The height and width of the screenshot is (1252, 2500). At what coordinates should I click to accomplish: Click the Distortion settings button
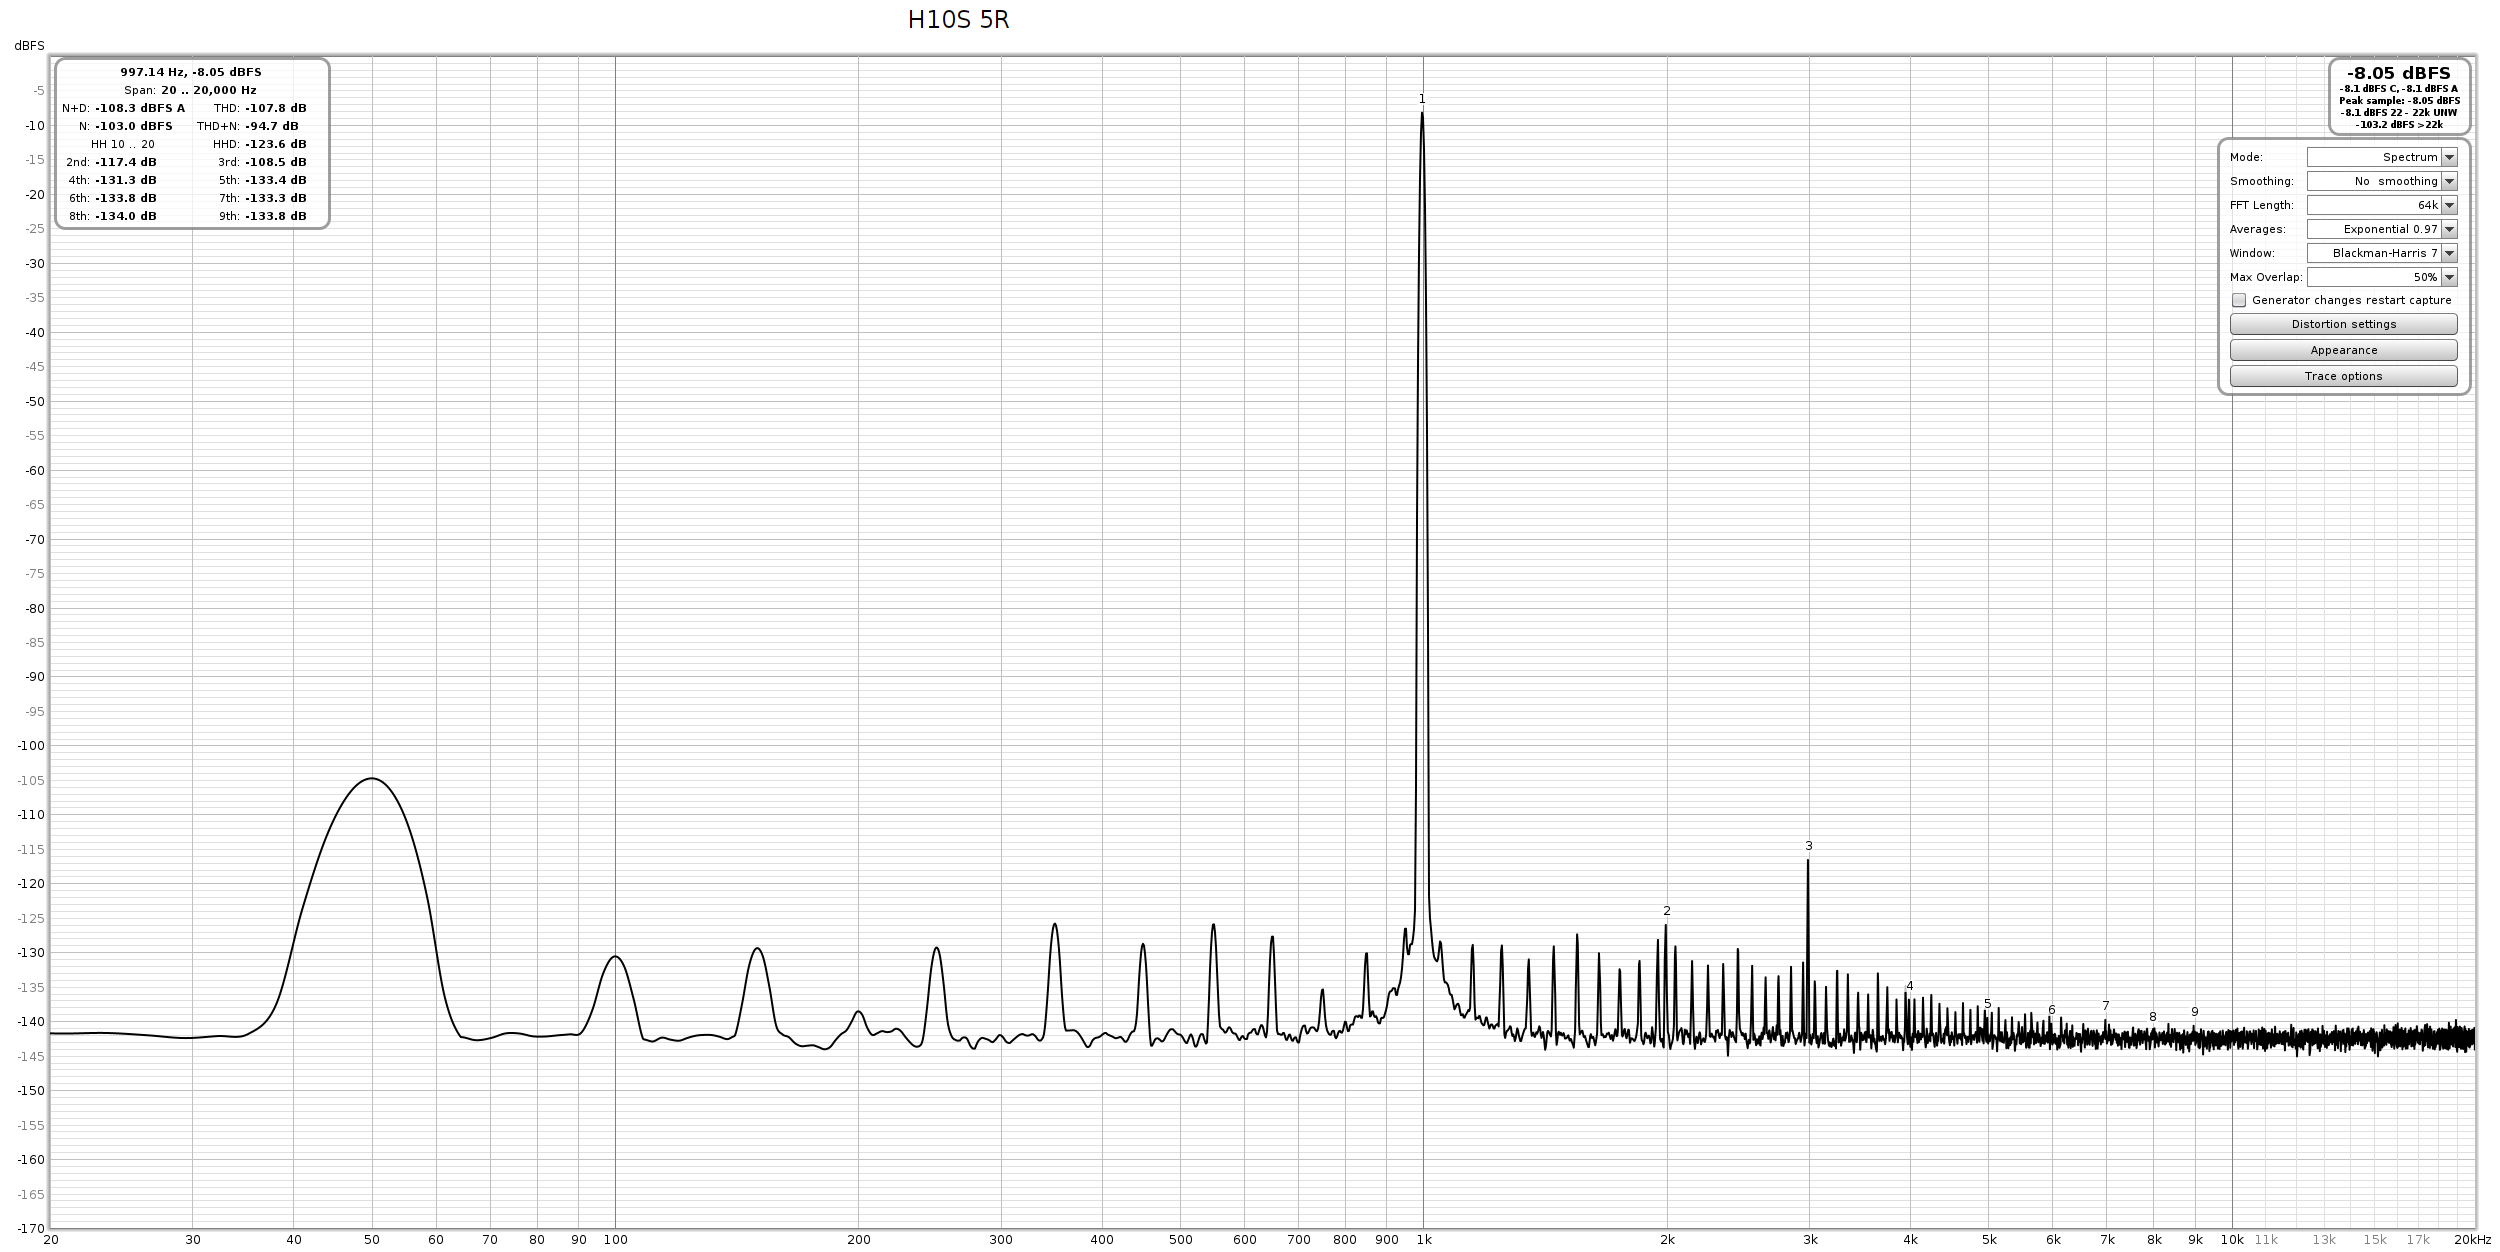pyautogui.click(x=2343, y=324)
